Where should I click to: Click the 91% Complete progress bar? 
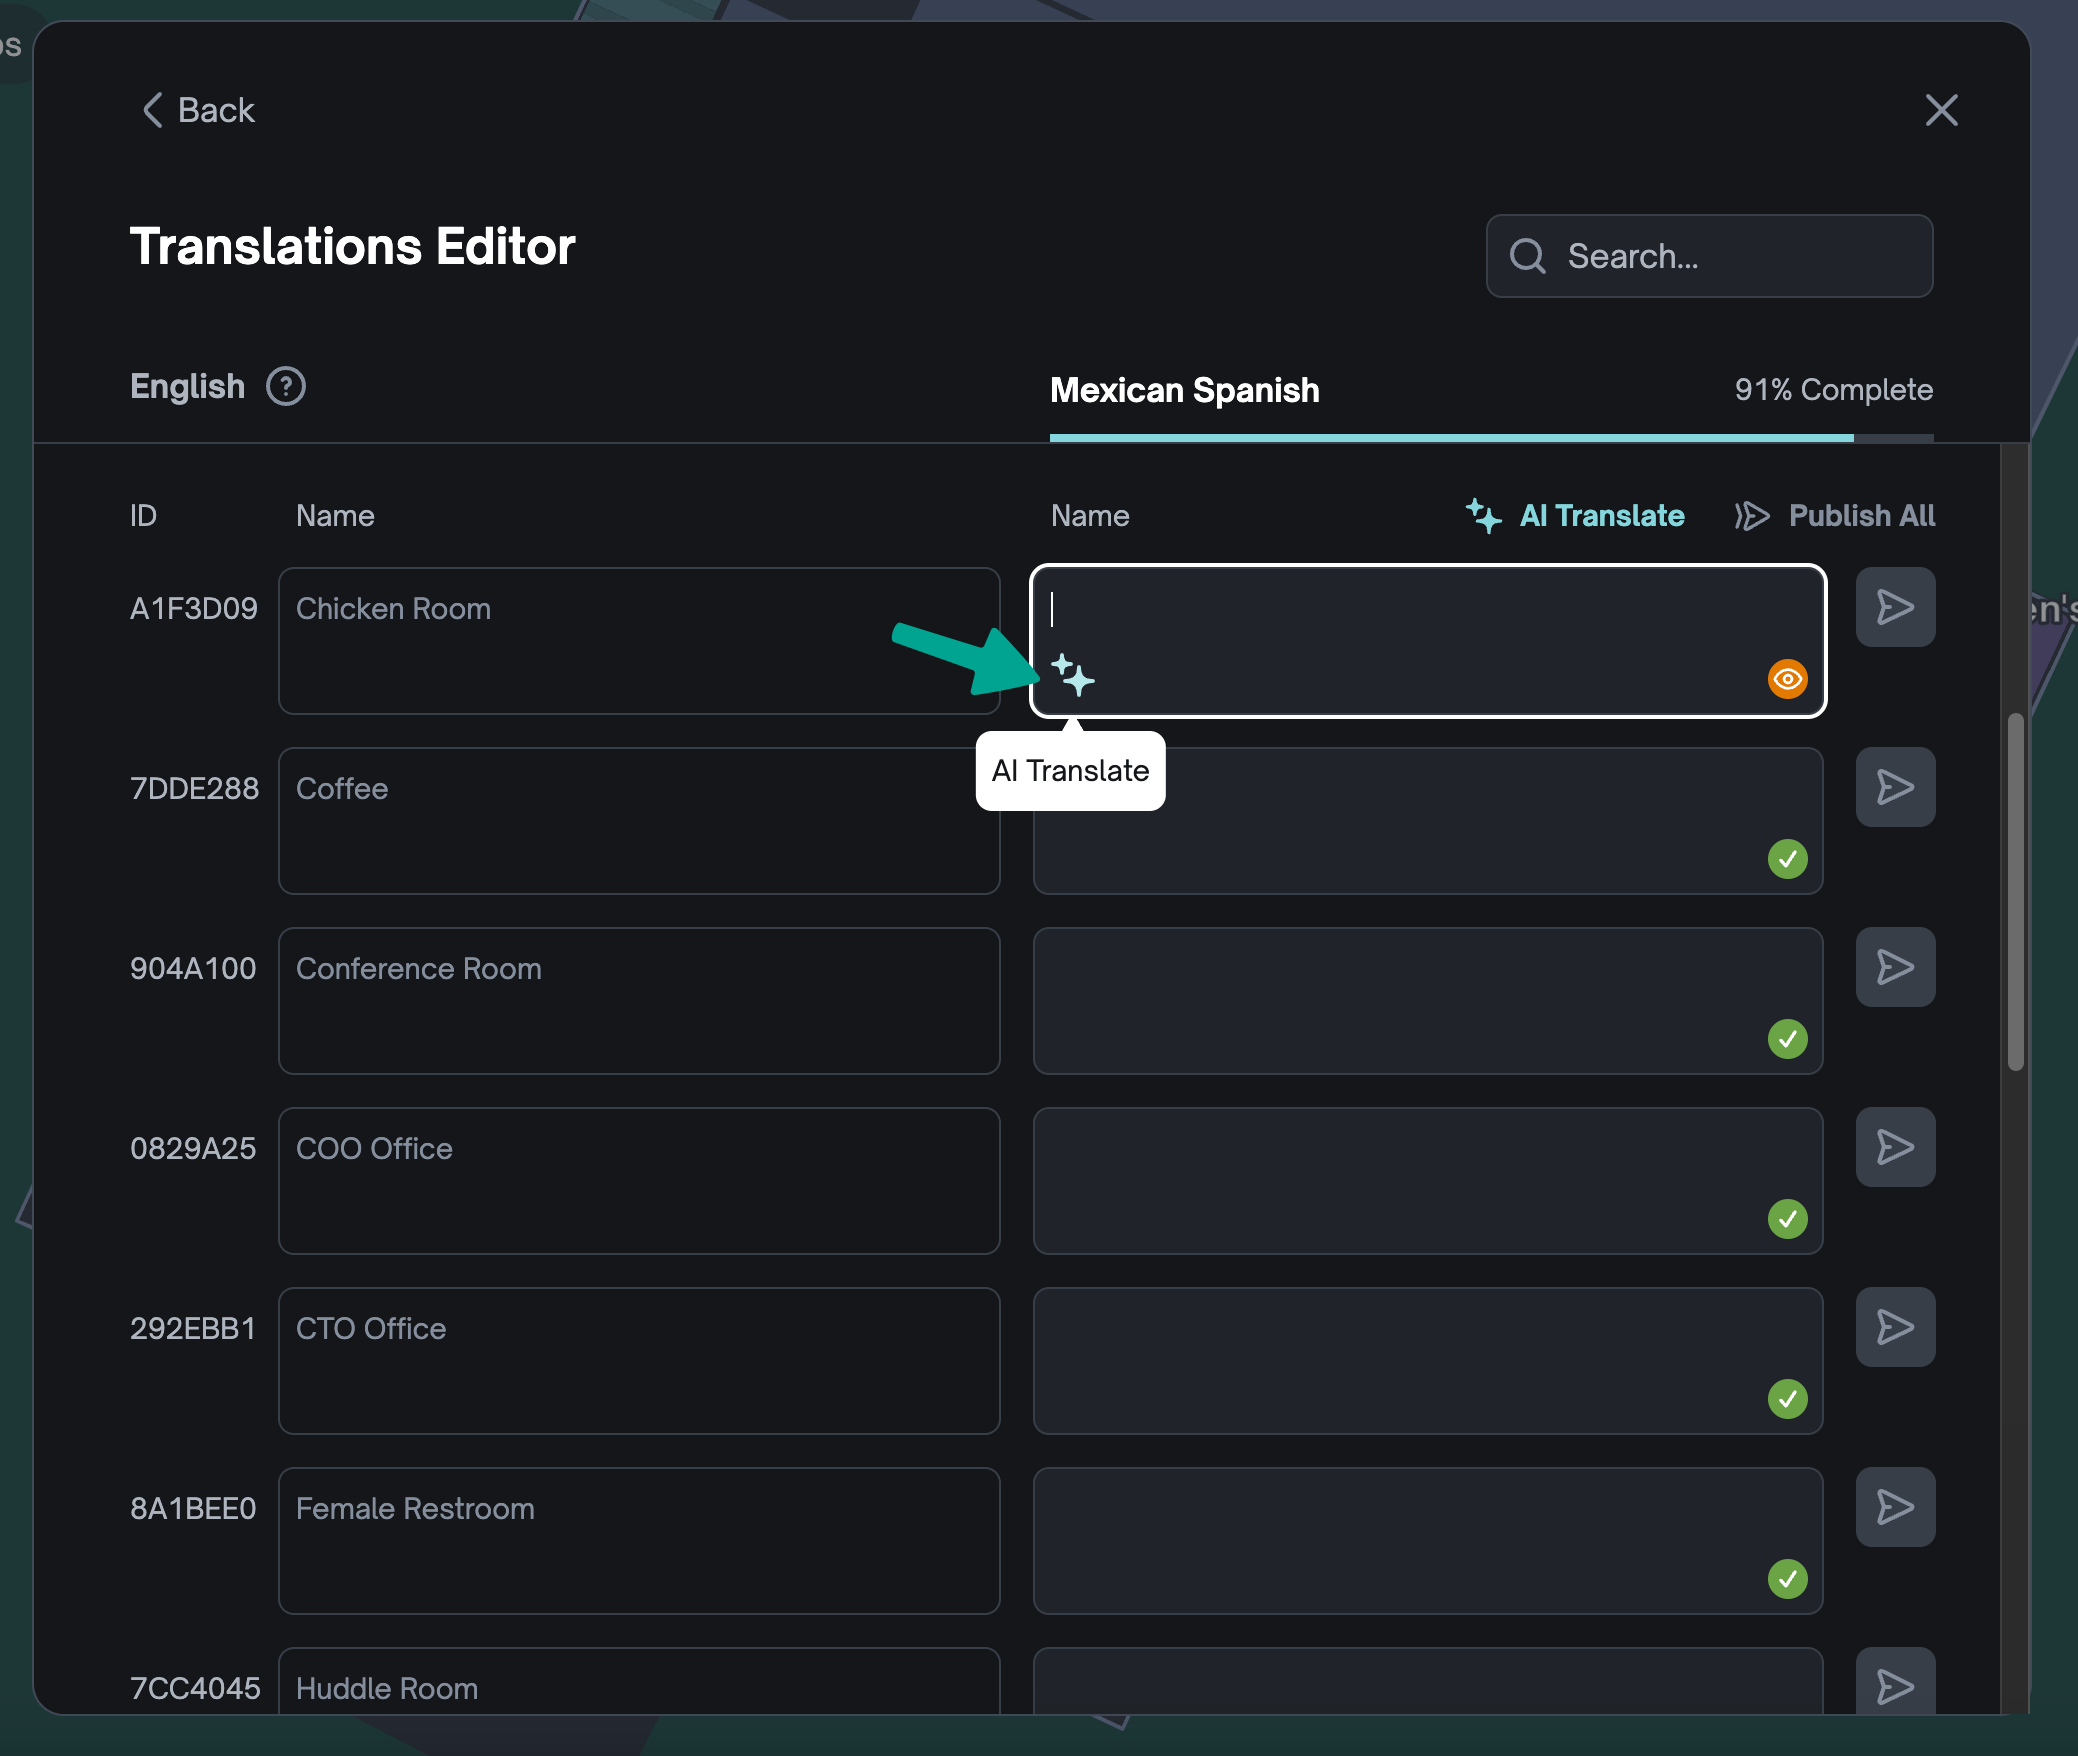coord(1491,438)
